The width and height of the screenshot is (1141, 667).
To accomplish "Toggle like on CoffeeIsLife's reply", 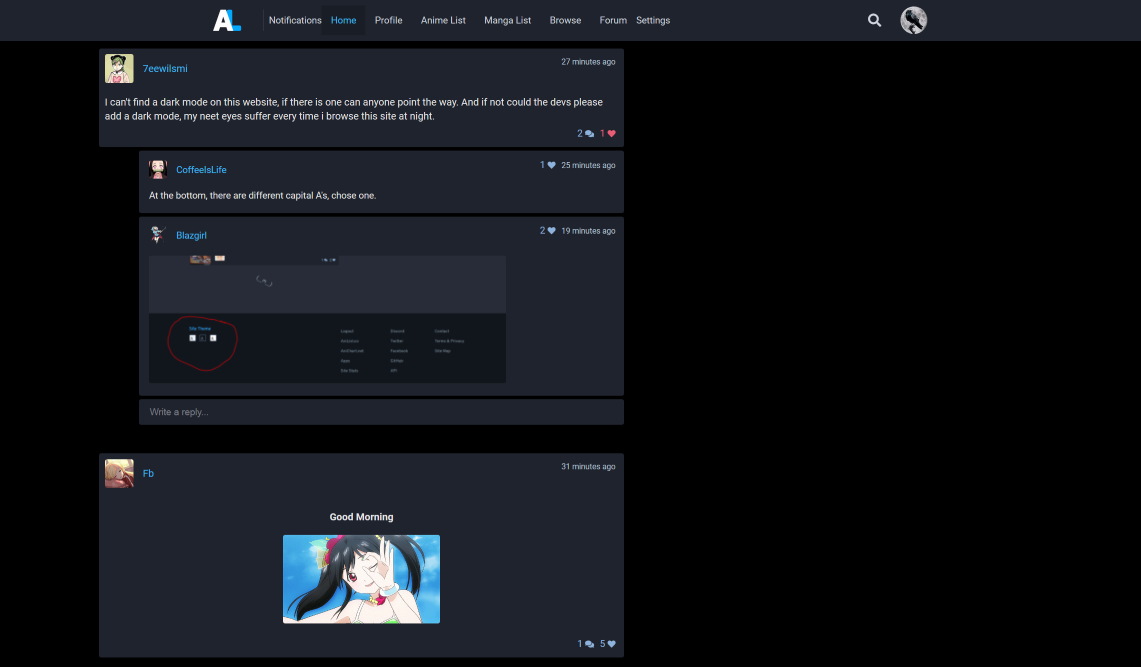I will [550, 165].
